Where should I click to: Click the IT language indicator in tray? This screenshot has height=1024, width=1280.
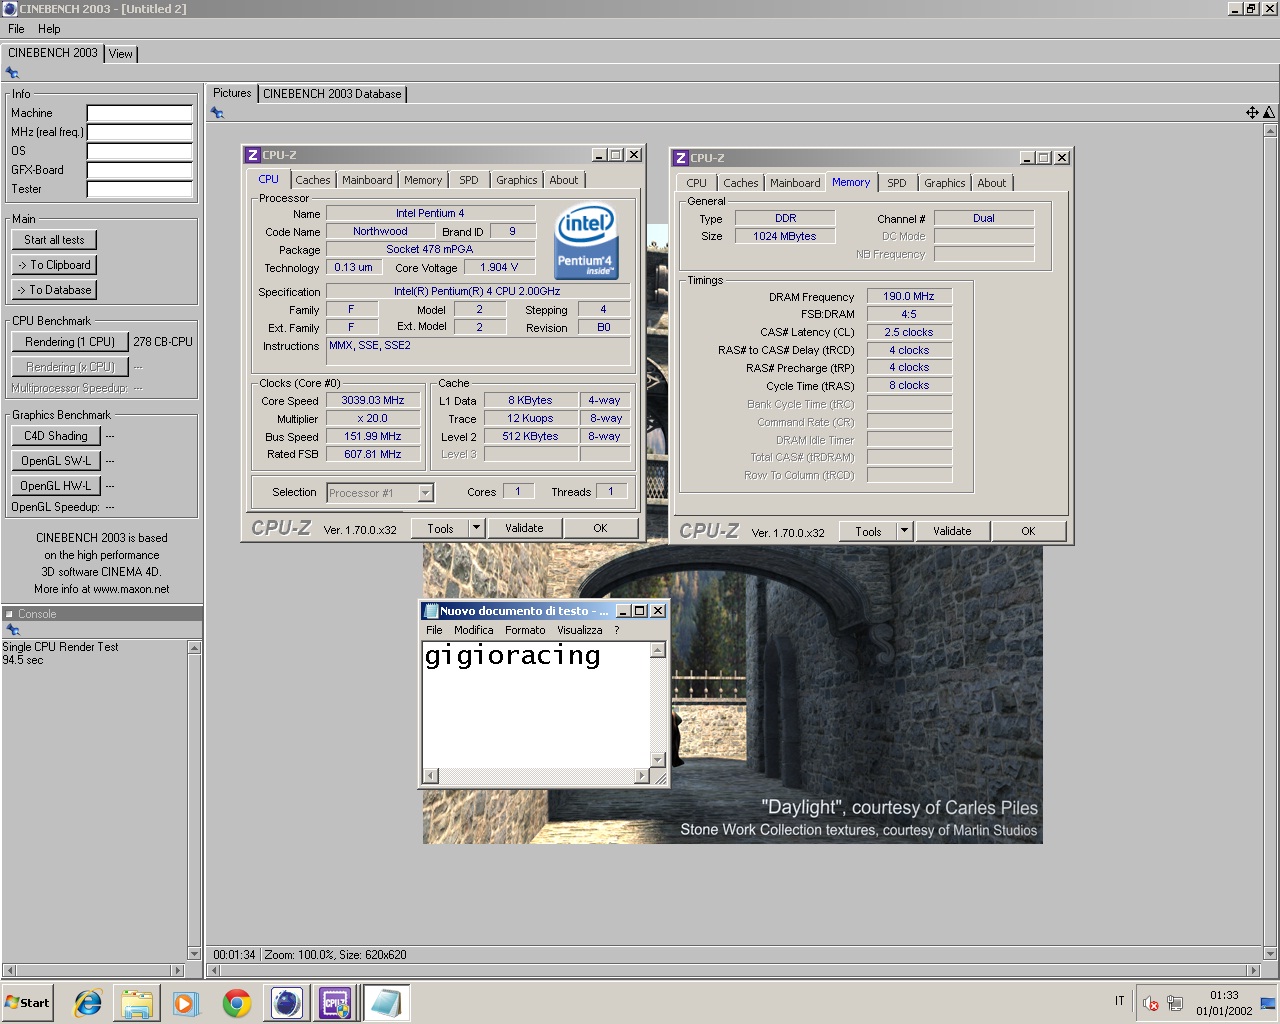[x=1120, y=1001]
